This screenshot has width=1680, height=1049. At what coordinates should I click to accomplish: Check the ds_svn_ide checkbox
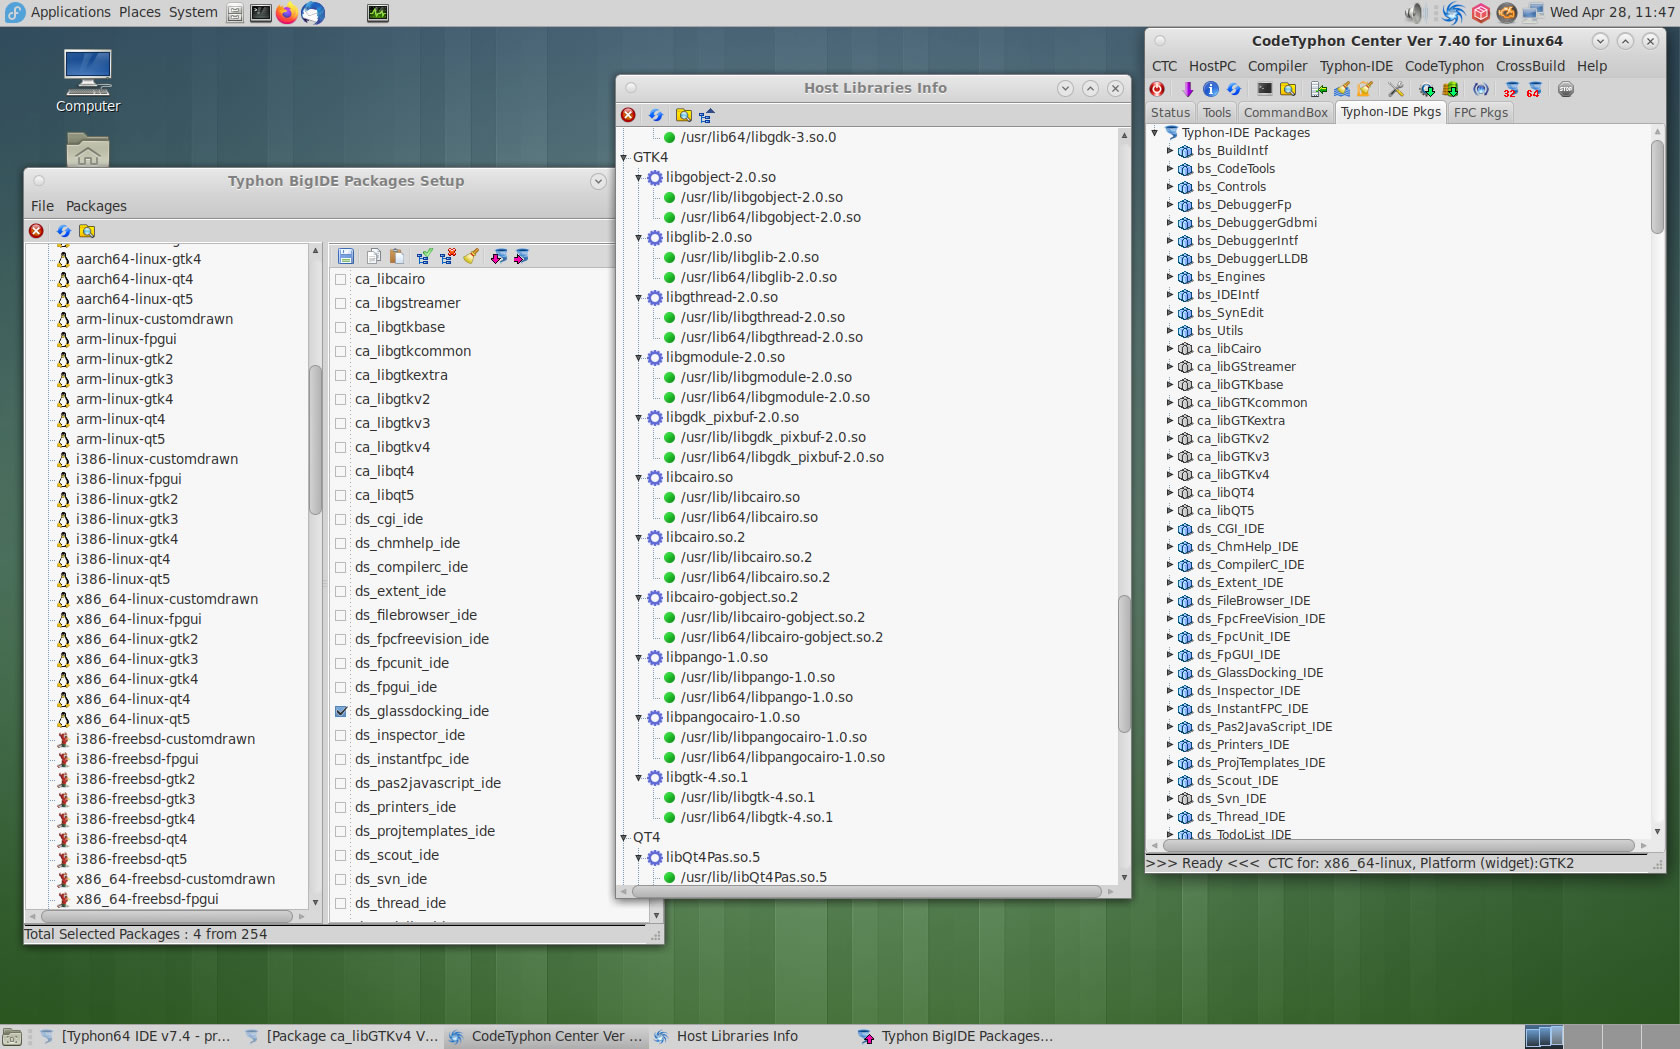tap(341, 880)
